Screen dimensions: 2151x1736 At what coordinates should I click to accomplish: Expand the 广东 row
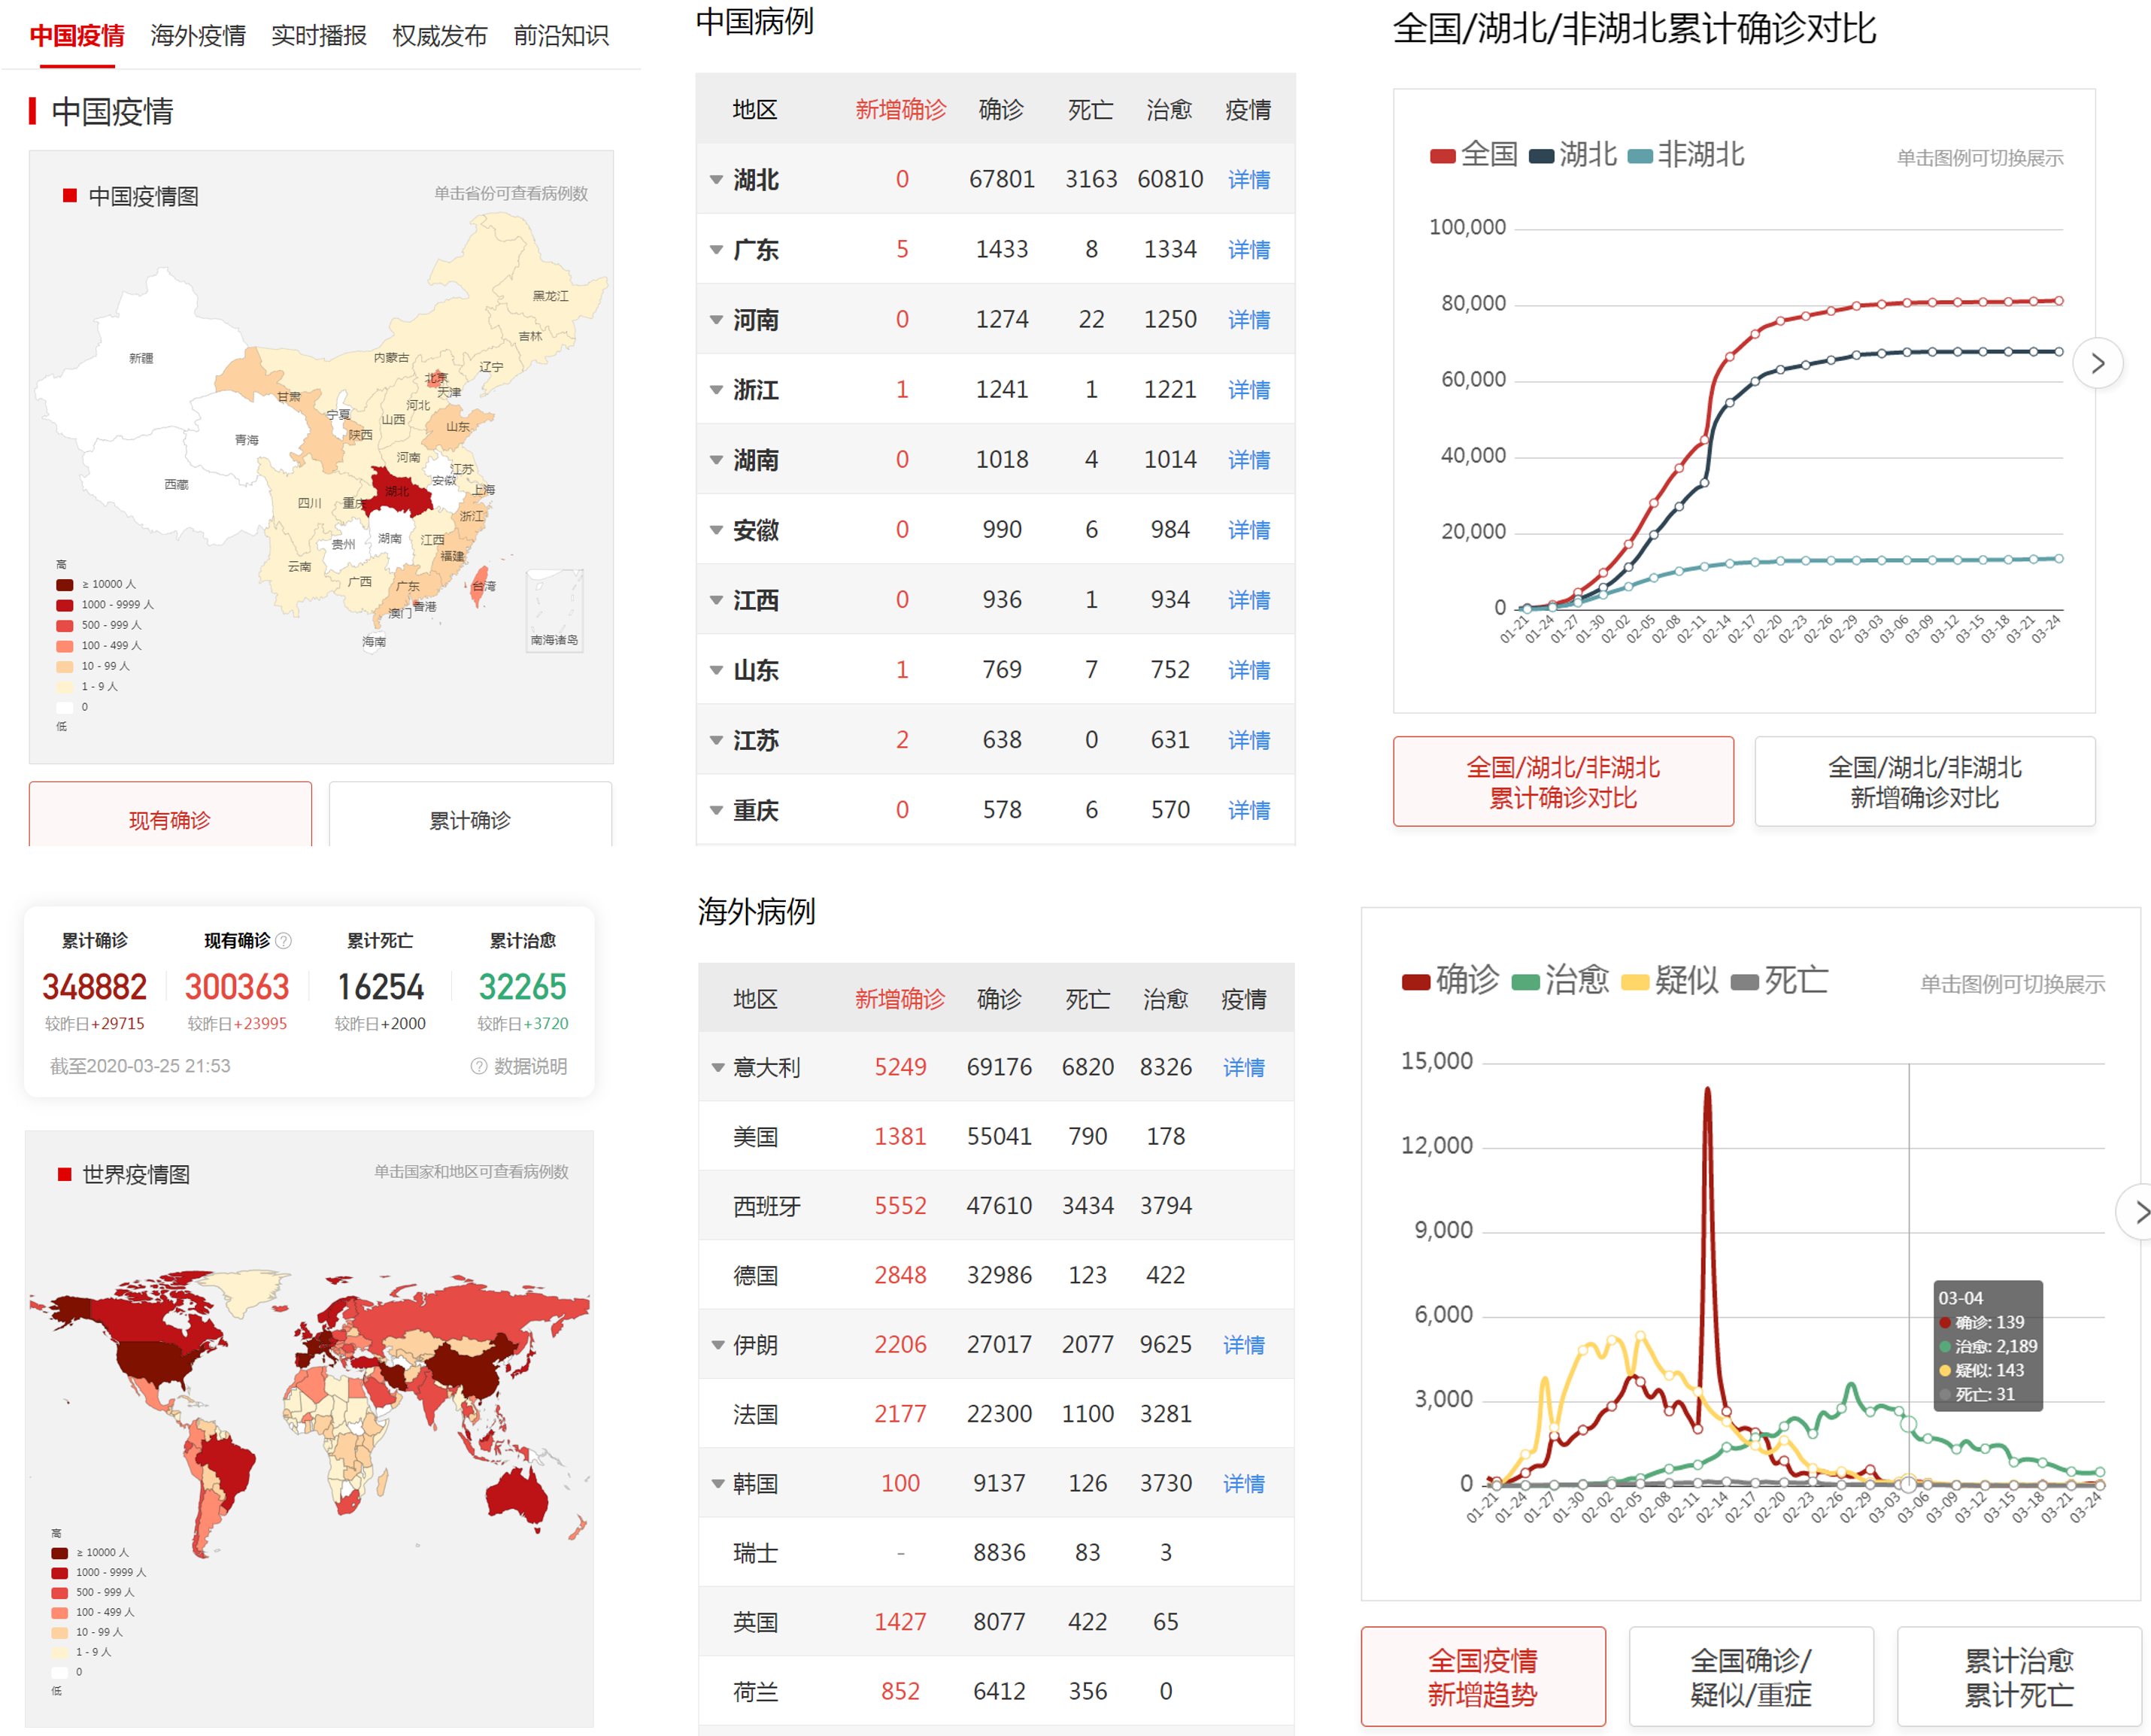(716, 250)
